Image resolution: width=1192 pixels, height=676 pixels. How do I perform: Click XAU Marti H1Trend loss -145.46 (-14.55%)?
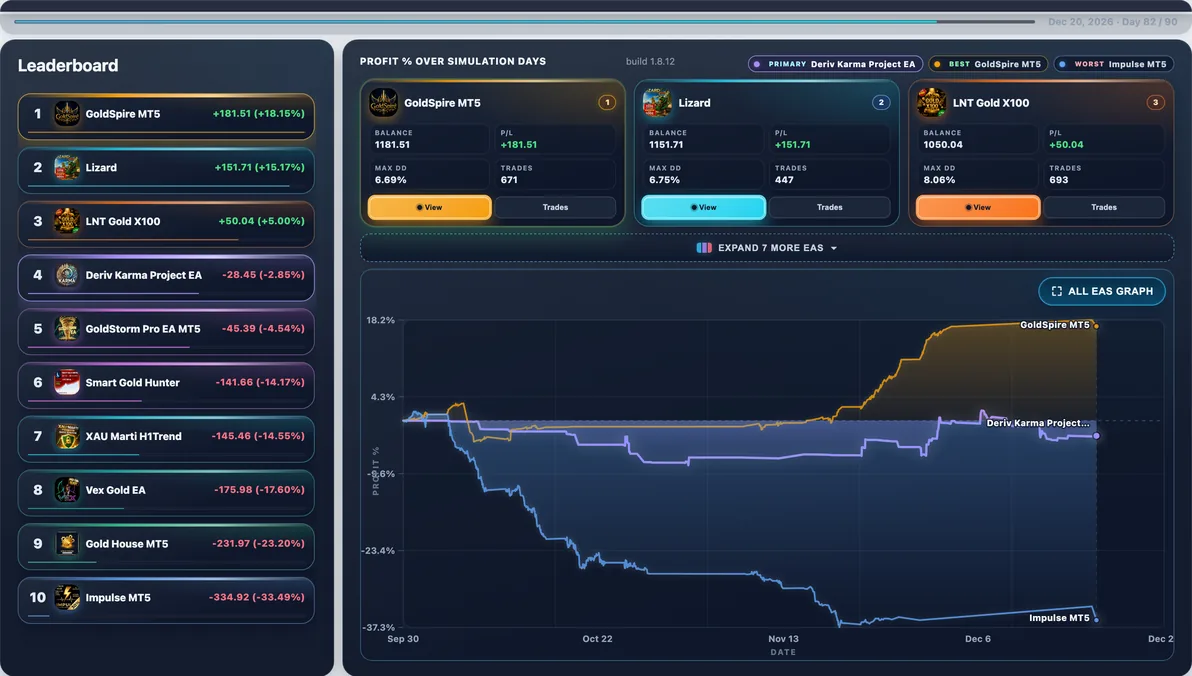[259, 436]
